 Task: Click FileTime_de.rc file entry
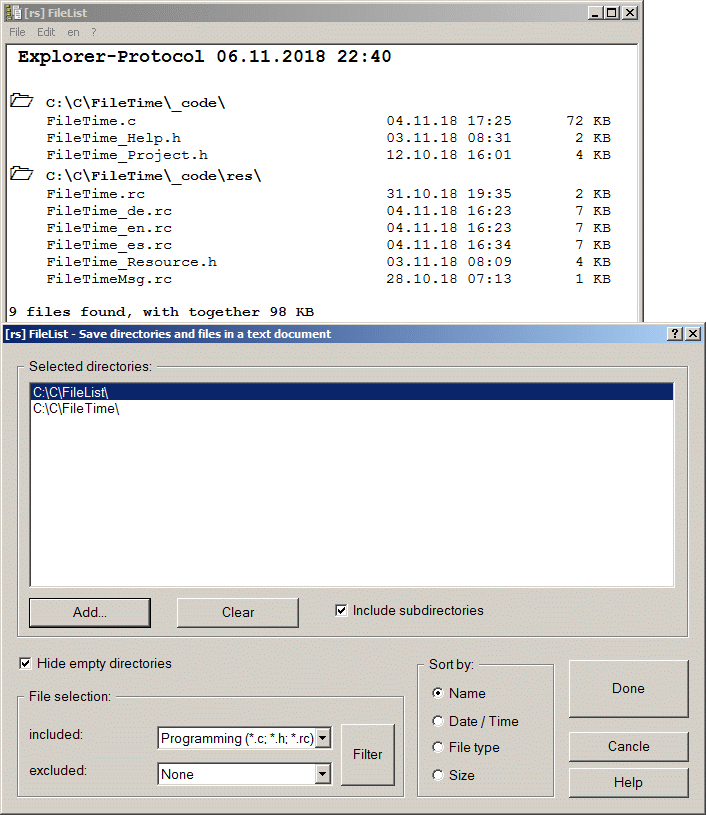tap(109, 211)
